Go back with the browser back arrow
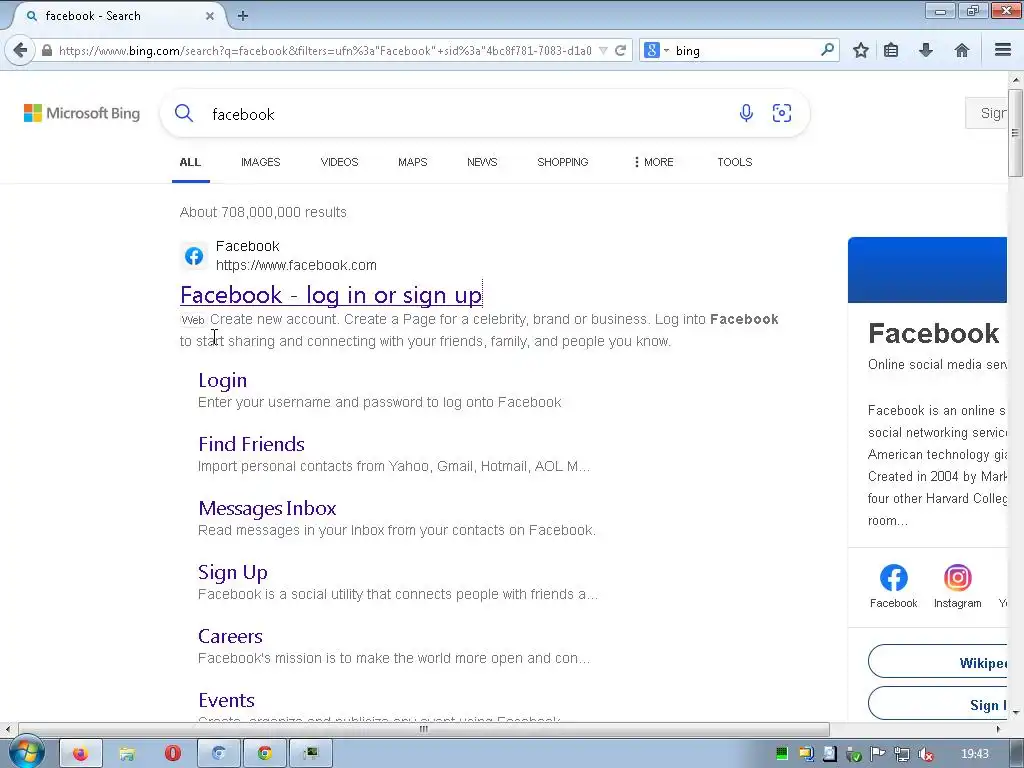Screen dimensions: 1024x768 20,50
